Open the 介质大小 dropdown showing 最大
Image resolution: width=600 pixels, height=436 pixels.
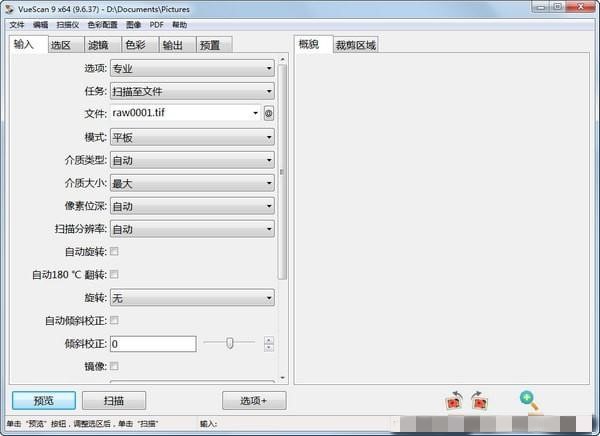pos(192,183)
